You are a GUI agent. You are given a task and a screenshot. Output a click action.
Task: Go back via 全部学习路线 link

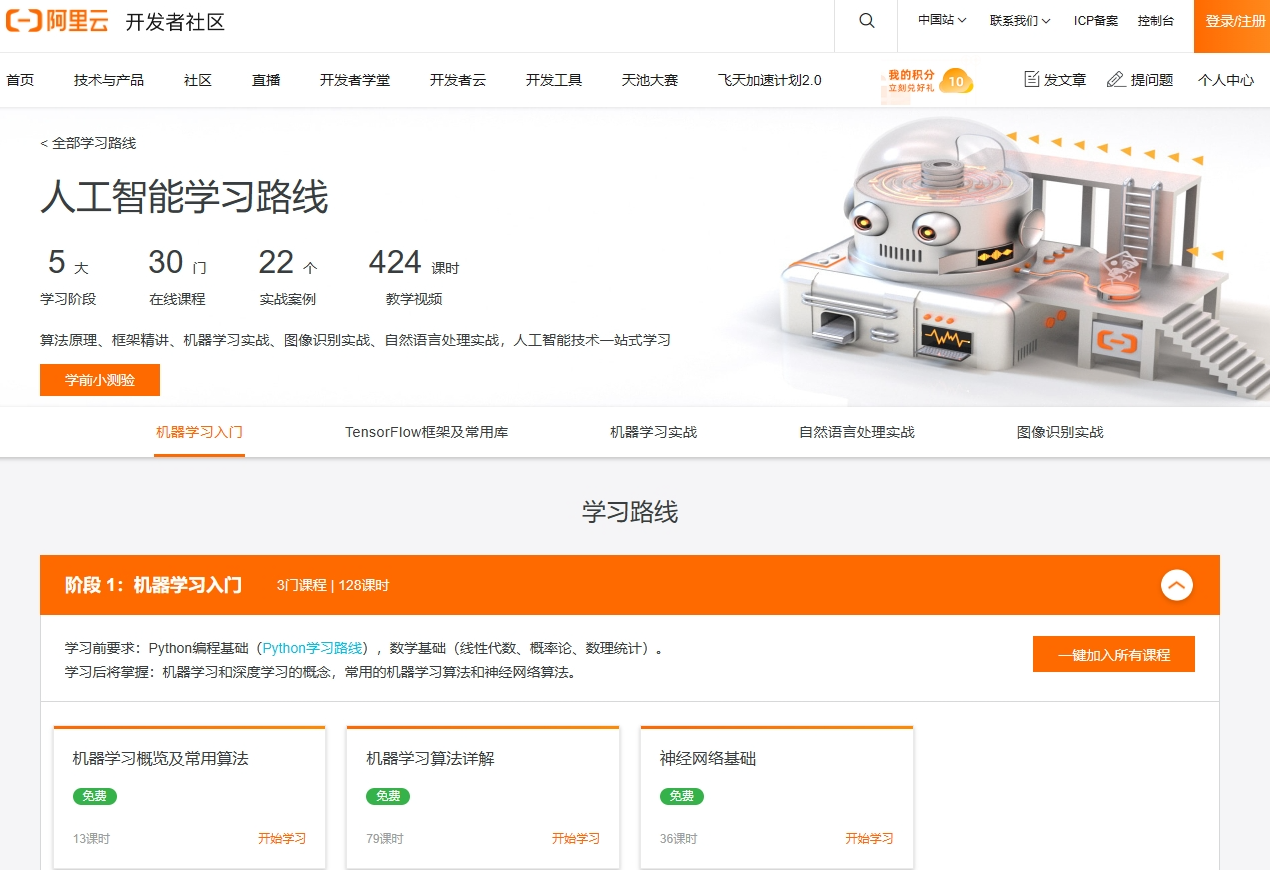(x=88, y=143)
